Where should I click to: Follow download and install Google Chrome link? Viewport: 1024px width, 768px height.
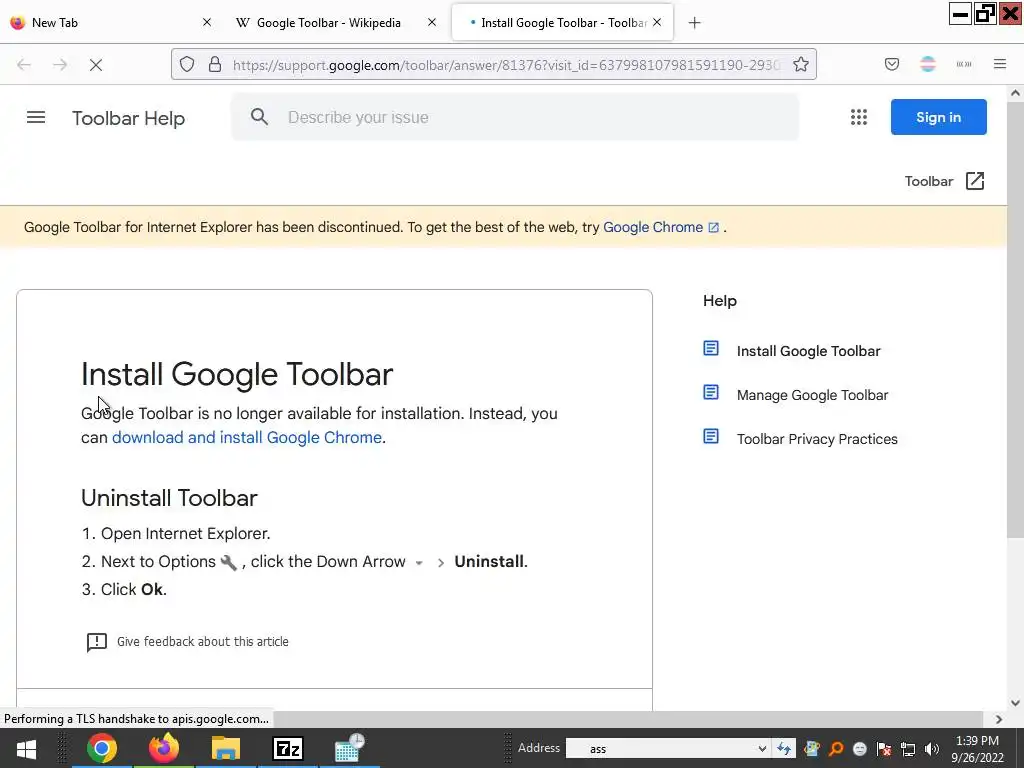pyautogui.click(x=247, y=438)
